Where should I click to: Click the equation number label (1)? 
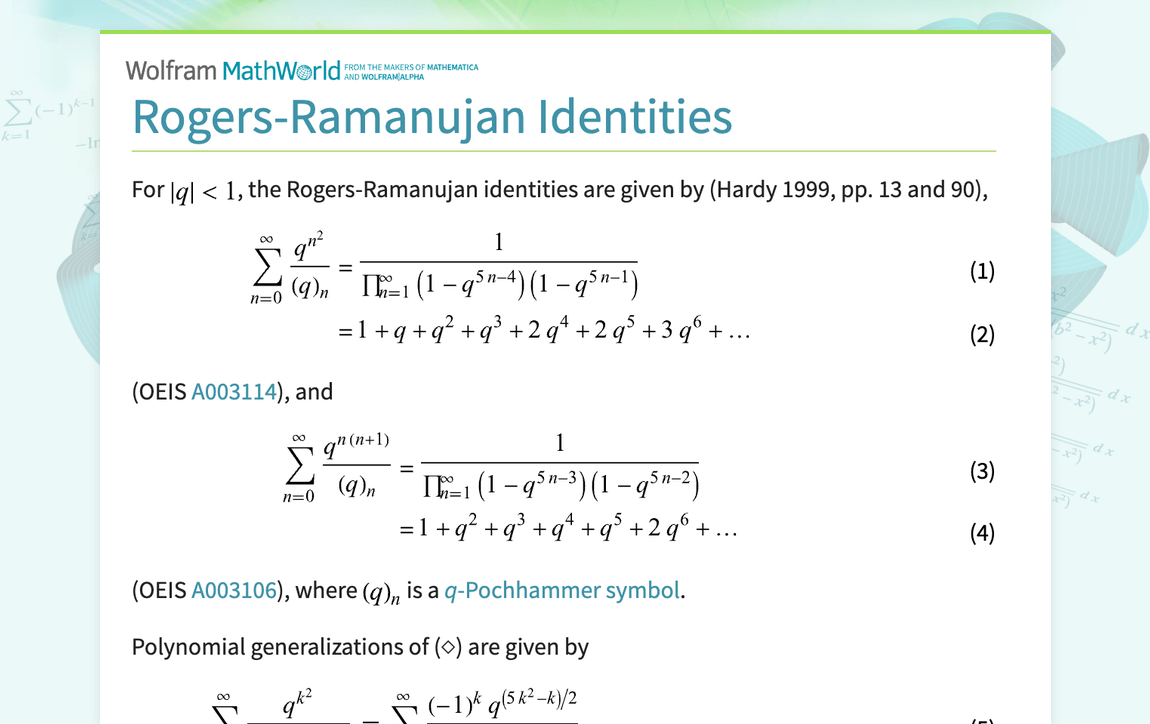[x=982, y=269]
